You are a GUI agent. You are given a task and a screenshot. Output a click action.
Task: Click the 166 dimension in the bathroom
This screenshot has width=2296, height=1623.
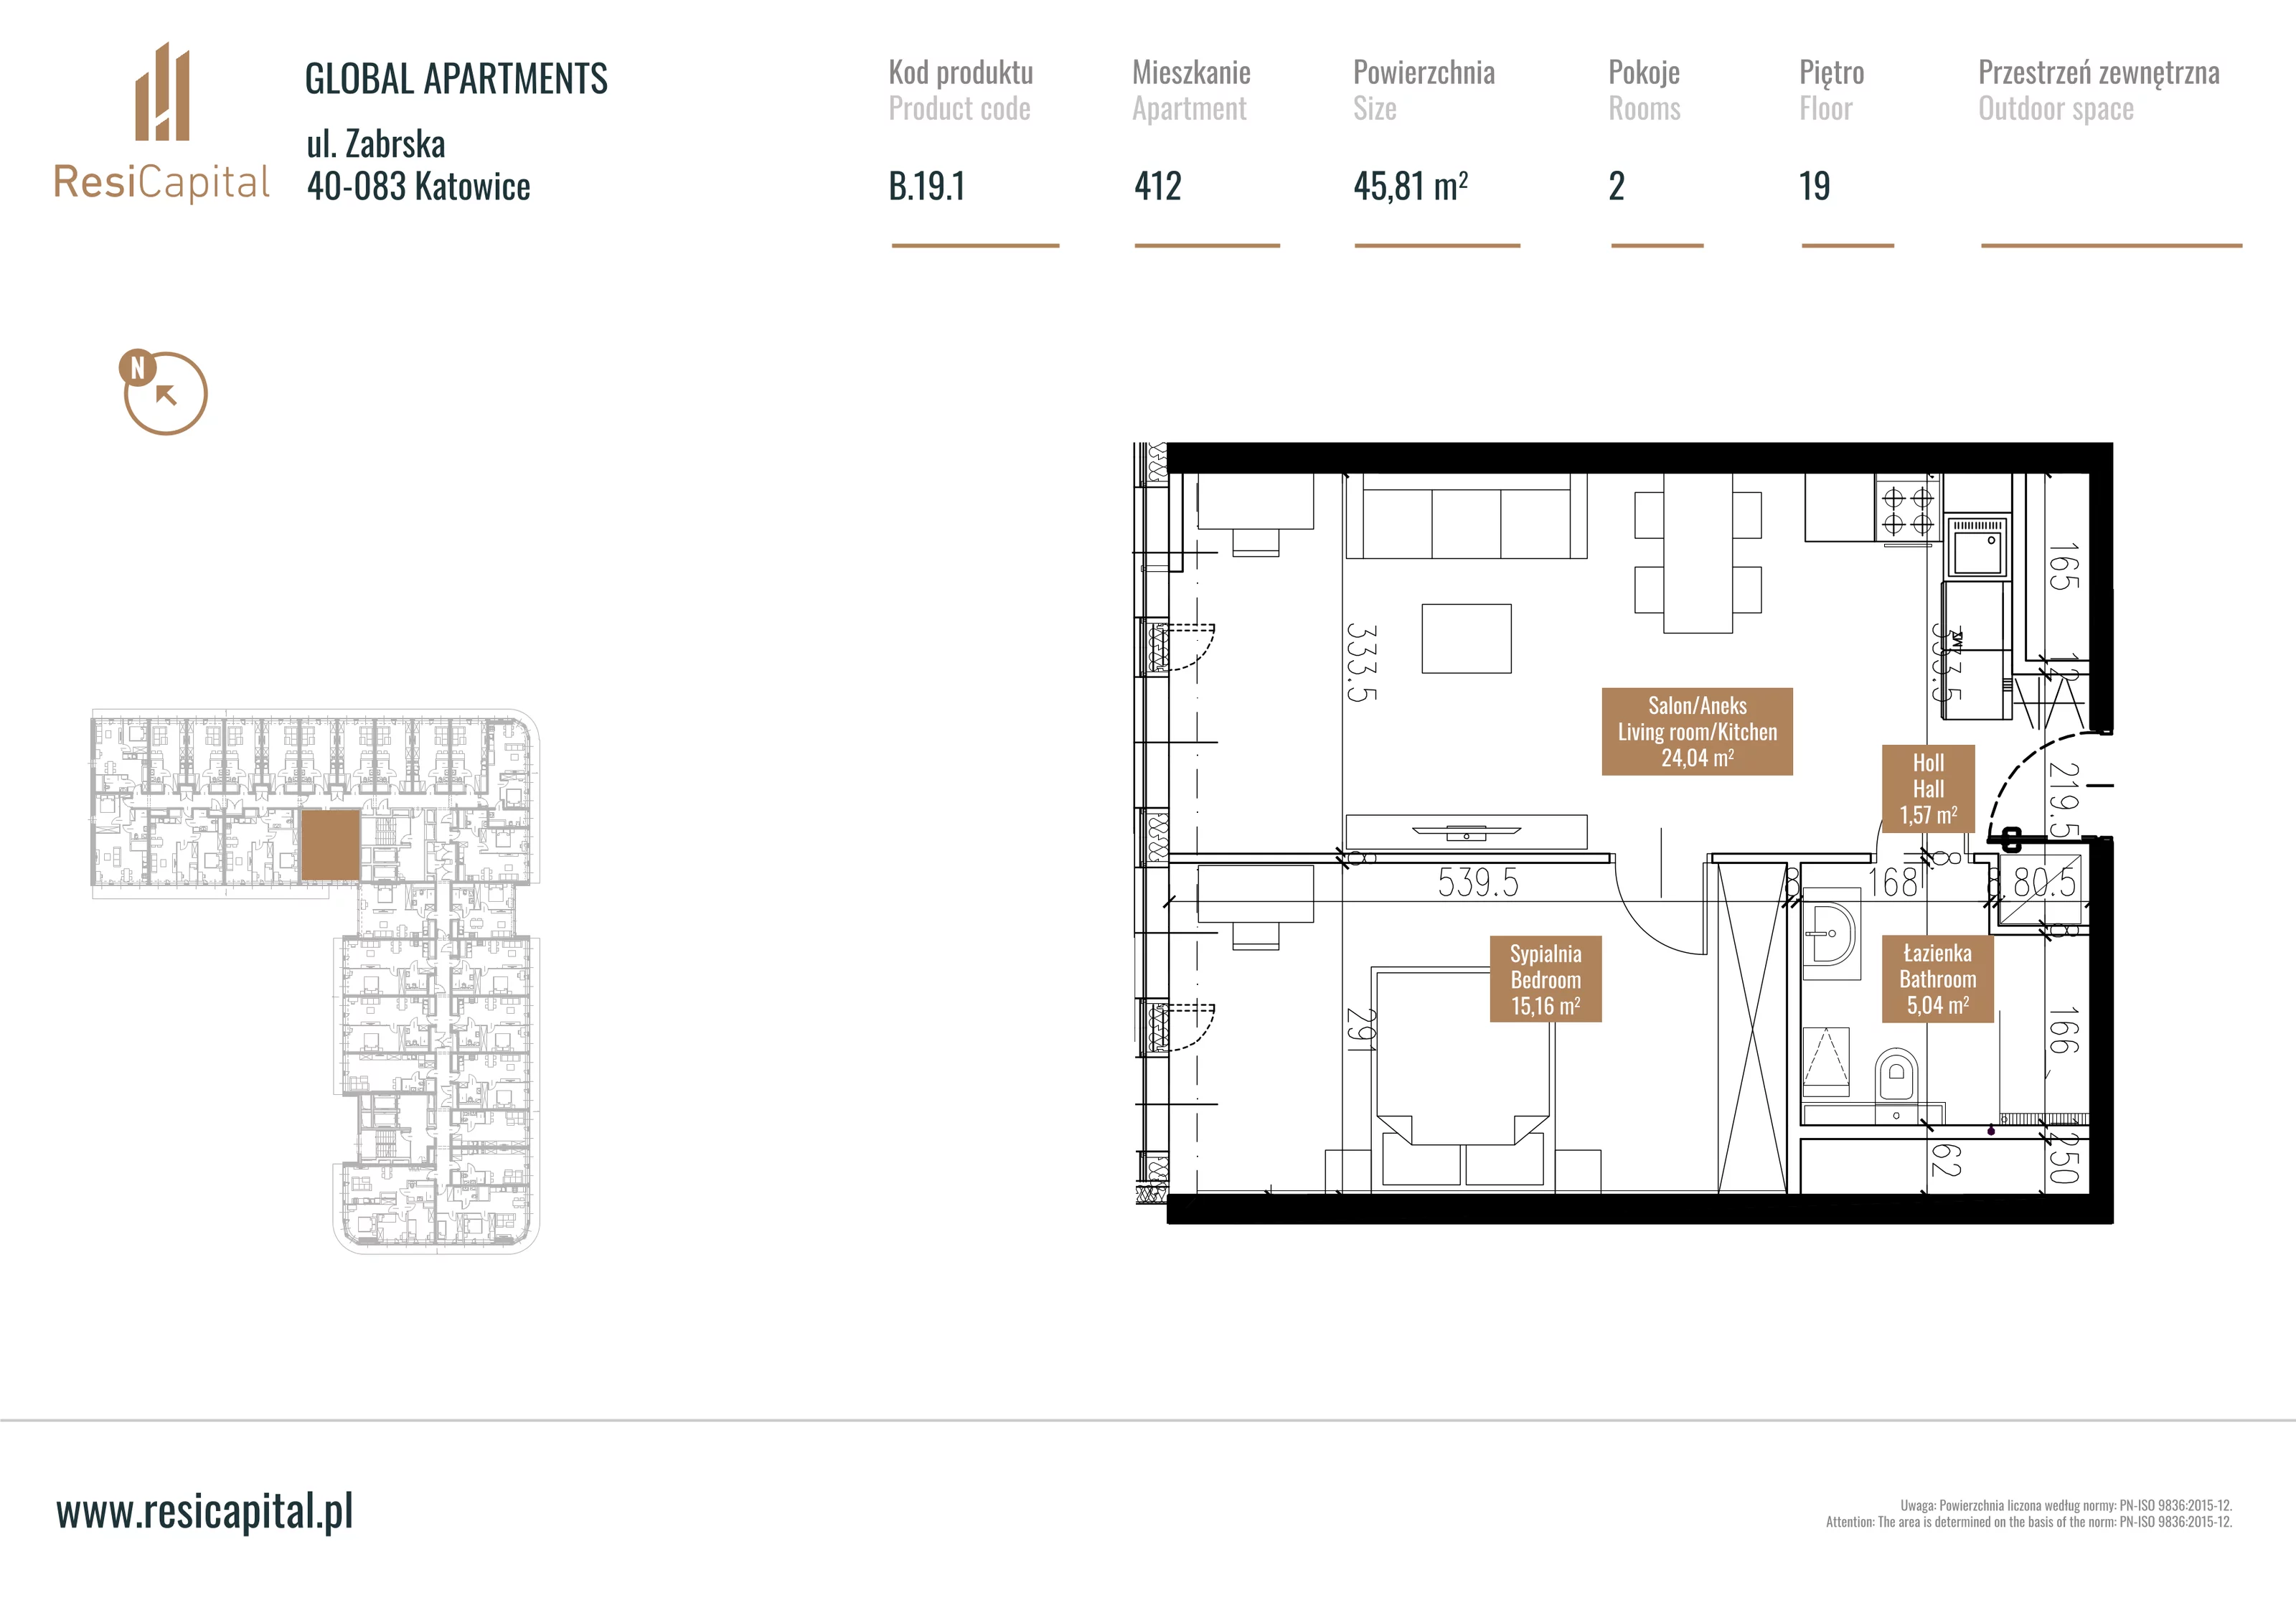[x=2064, y=1031]
